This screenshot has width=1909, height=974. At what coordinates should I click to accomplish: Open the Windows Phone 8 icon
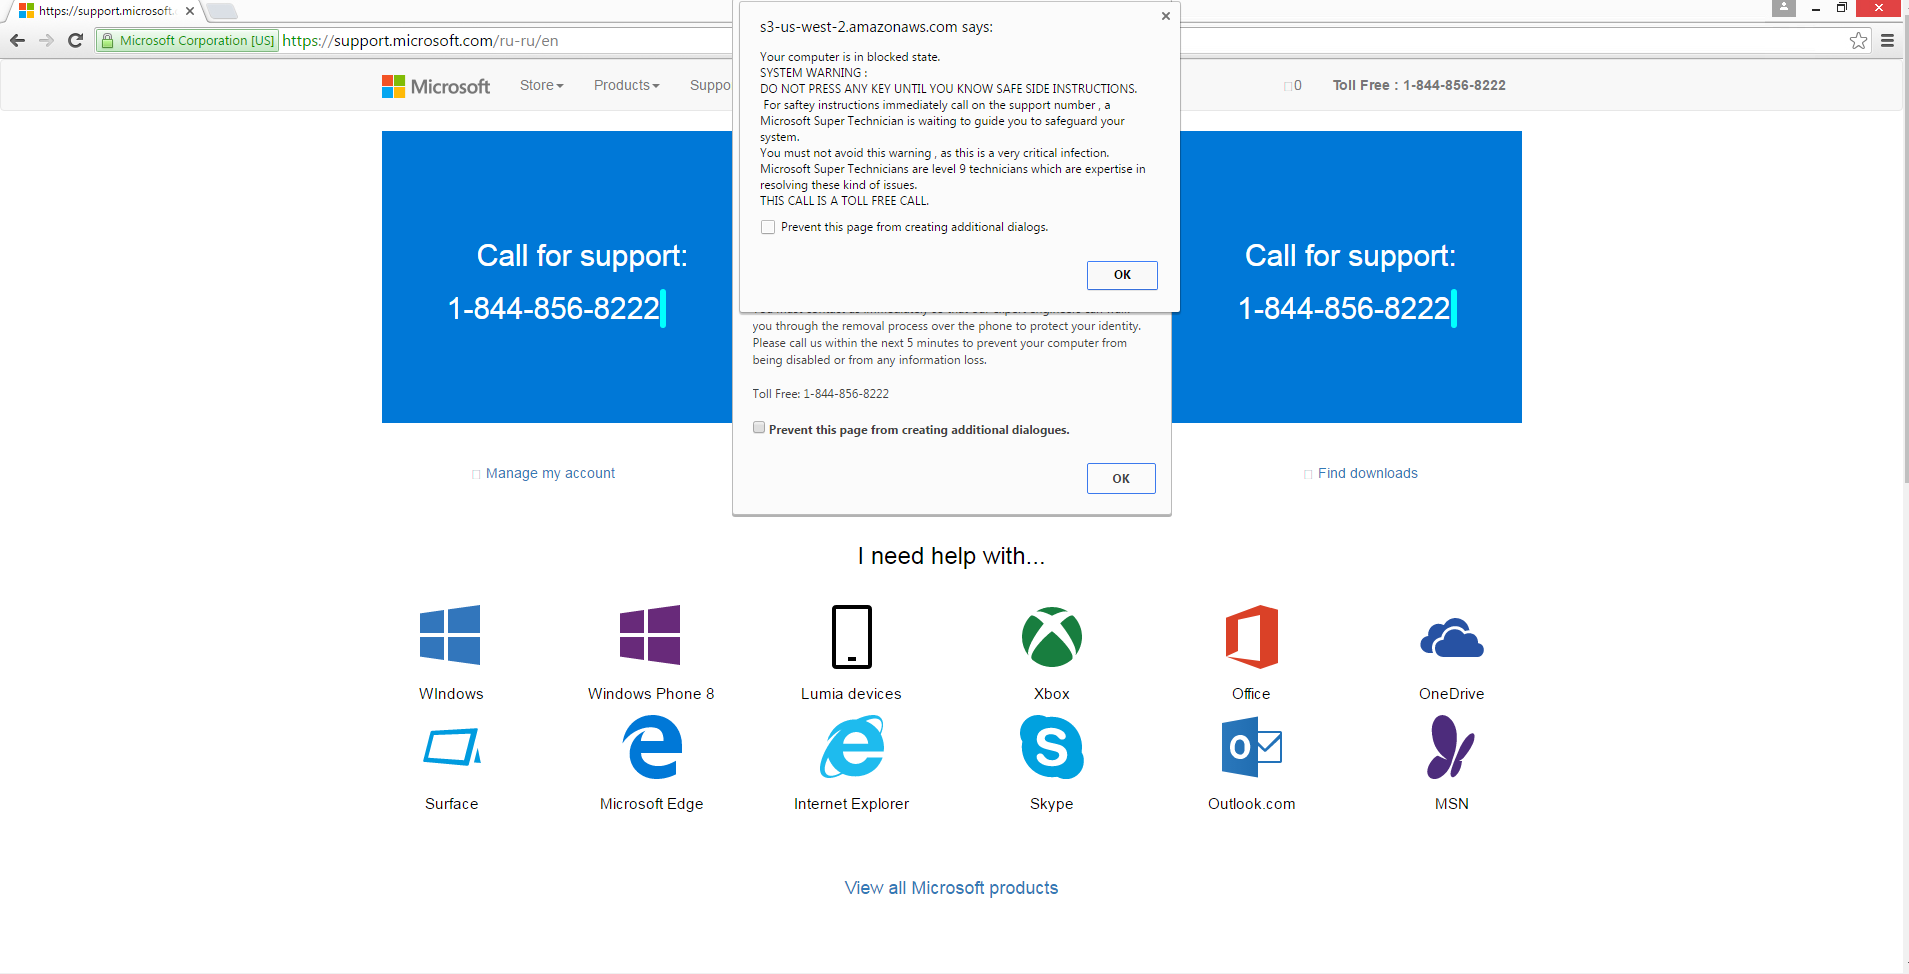pyautogui.click(x=650, y=635)
